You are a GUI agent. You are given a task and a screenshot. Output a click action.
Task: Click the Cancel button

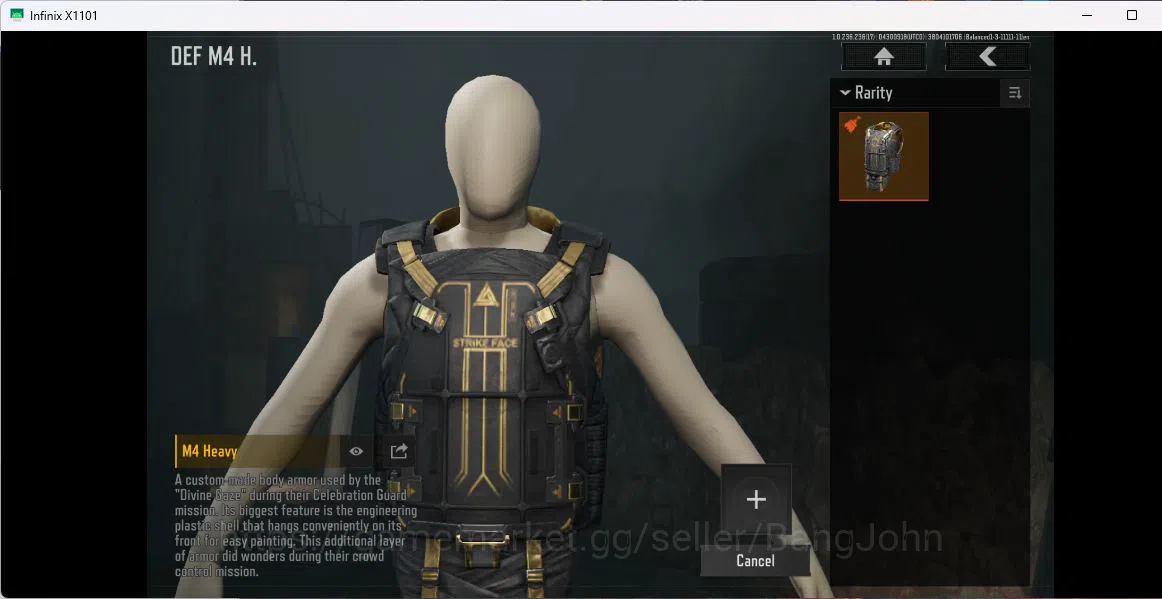click(755, 561)
